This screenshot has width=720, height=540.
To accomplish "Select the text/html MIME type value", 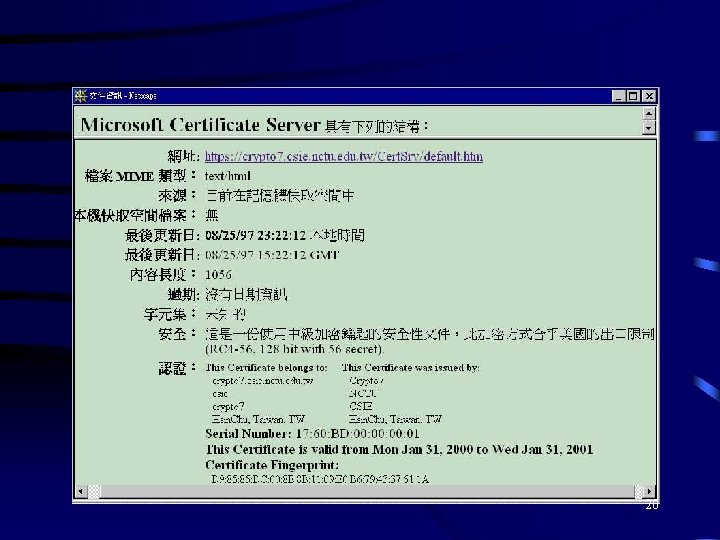I will pos(228,176).
